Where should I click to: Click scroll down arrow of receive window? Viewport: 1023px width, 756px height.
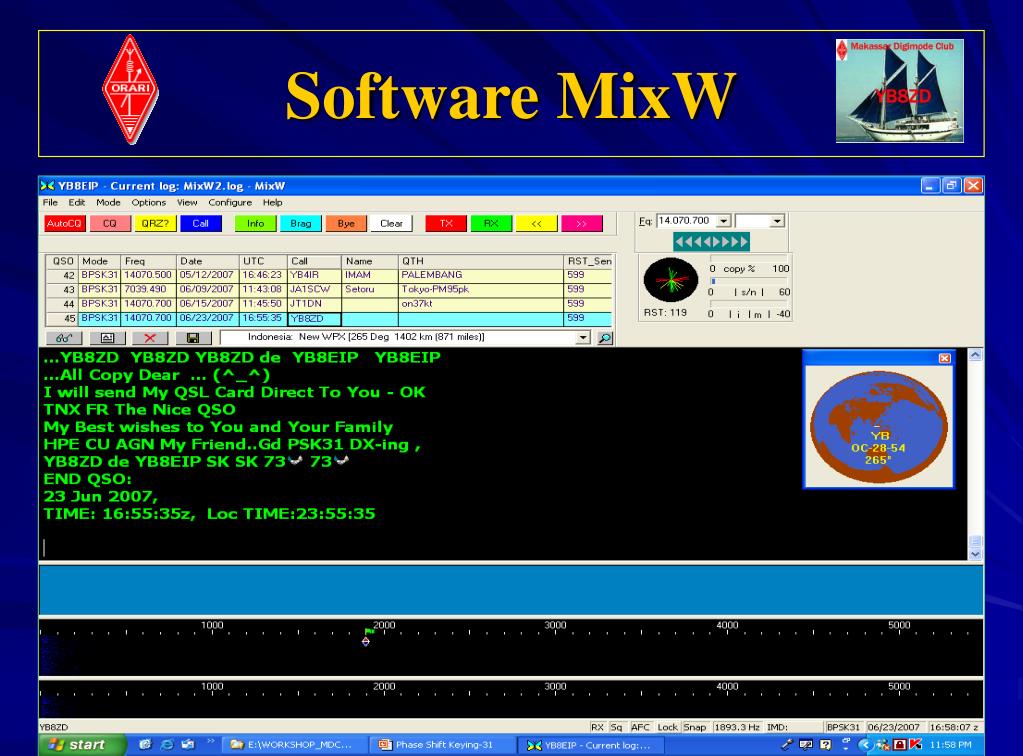click(975, 554)
